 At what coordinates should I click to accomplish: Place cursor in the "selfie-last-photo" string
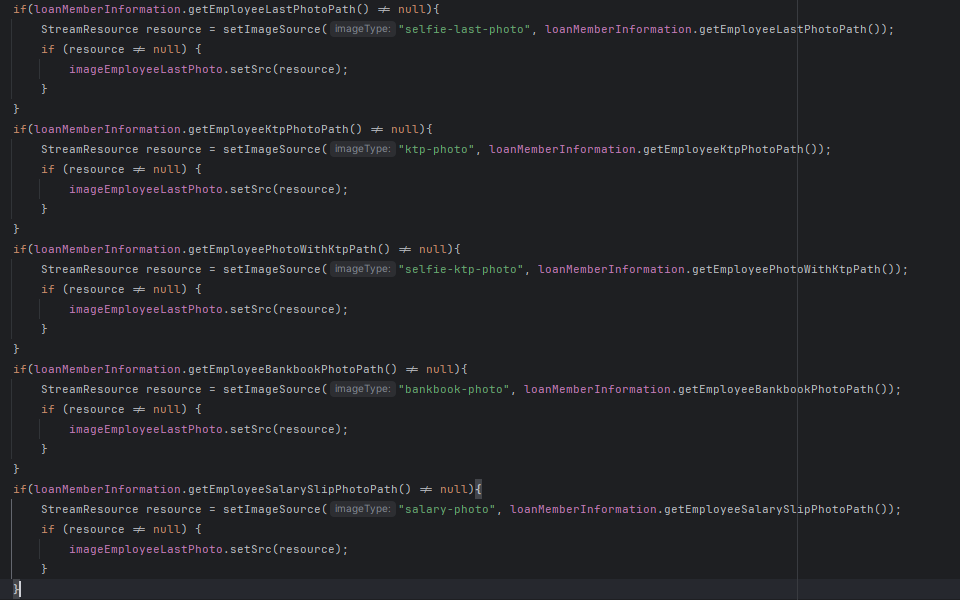[464, 29]
